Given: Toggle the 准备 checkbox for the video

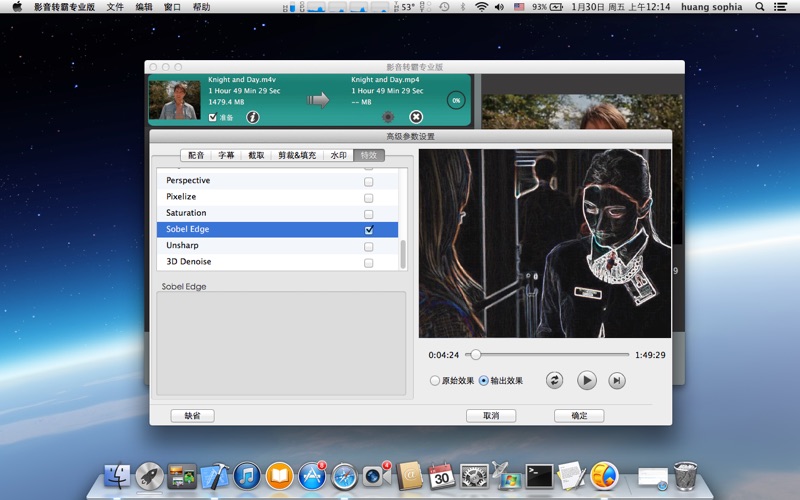Looking at the screenshot, I should click(x=212, y=117).
